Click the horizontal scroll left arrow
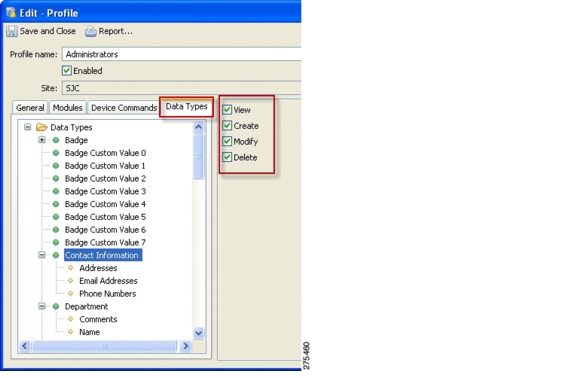The height and width of the screenshot is (378, 576). (x=25, y=346)
